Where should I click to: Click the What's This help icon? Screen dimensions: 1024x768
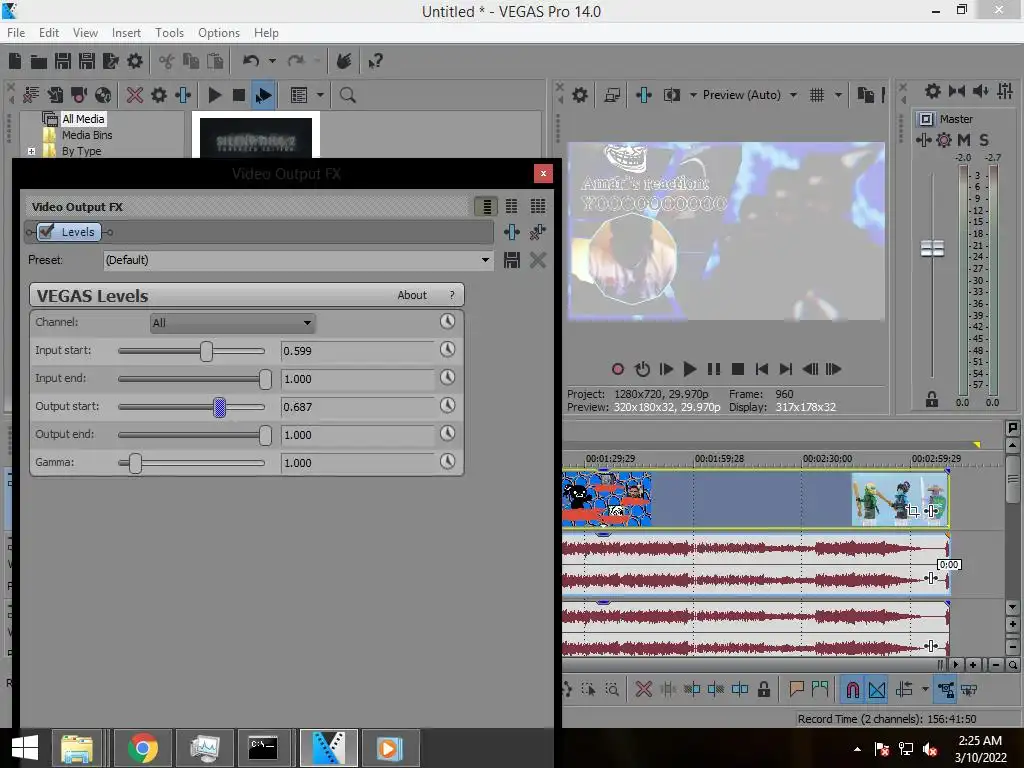[375, 61]
